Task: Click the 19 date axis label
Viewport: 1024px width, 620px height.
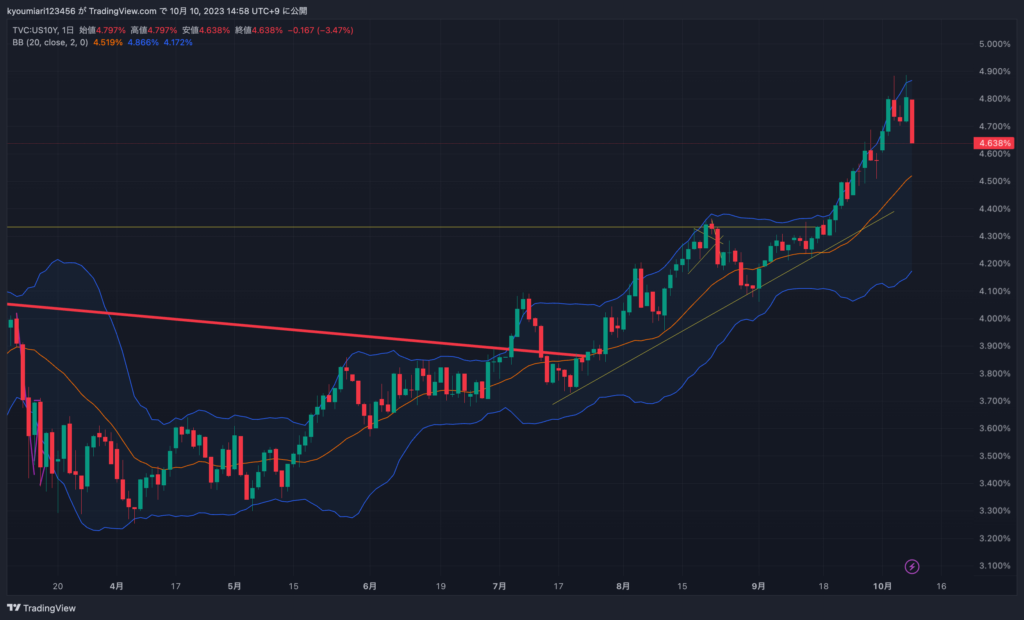Action: pos(441,586)
